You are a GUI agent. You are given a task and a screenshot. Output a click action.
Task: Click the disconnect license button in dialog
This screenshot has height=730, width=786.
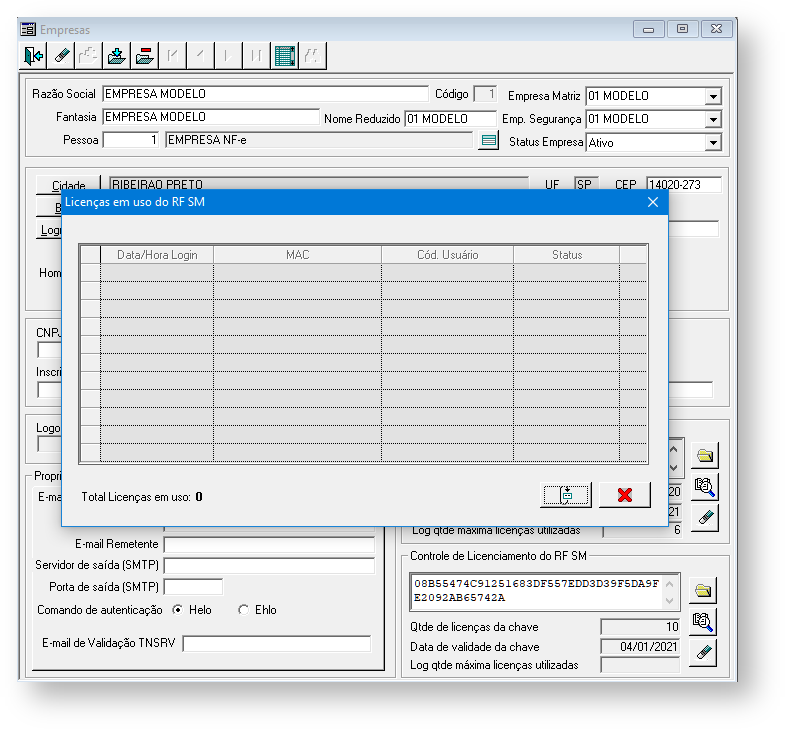click(566, 495)
